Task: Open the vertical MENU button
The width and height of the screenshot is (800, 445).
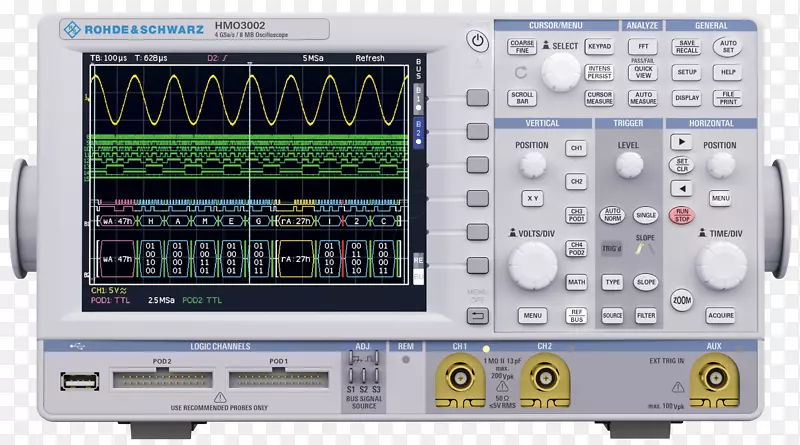Action: 532,316
